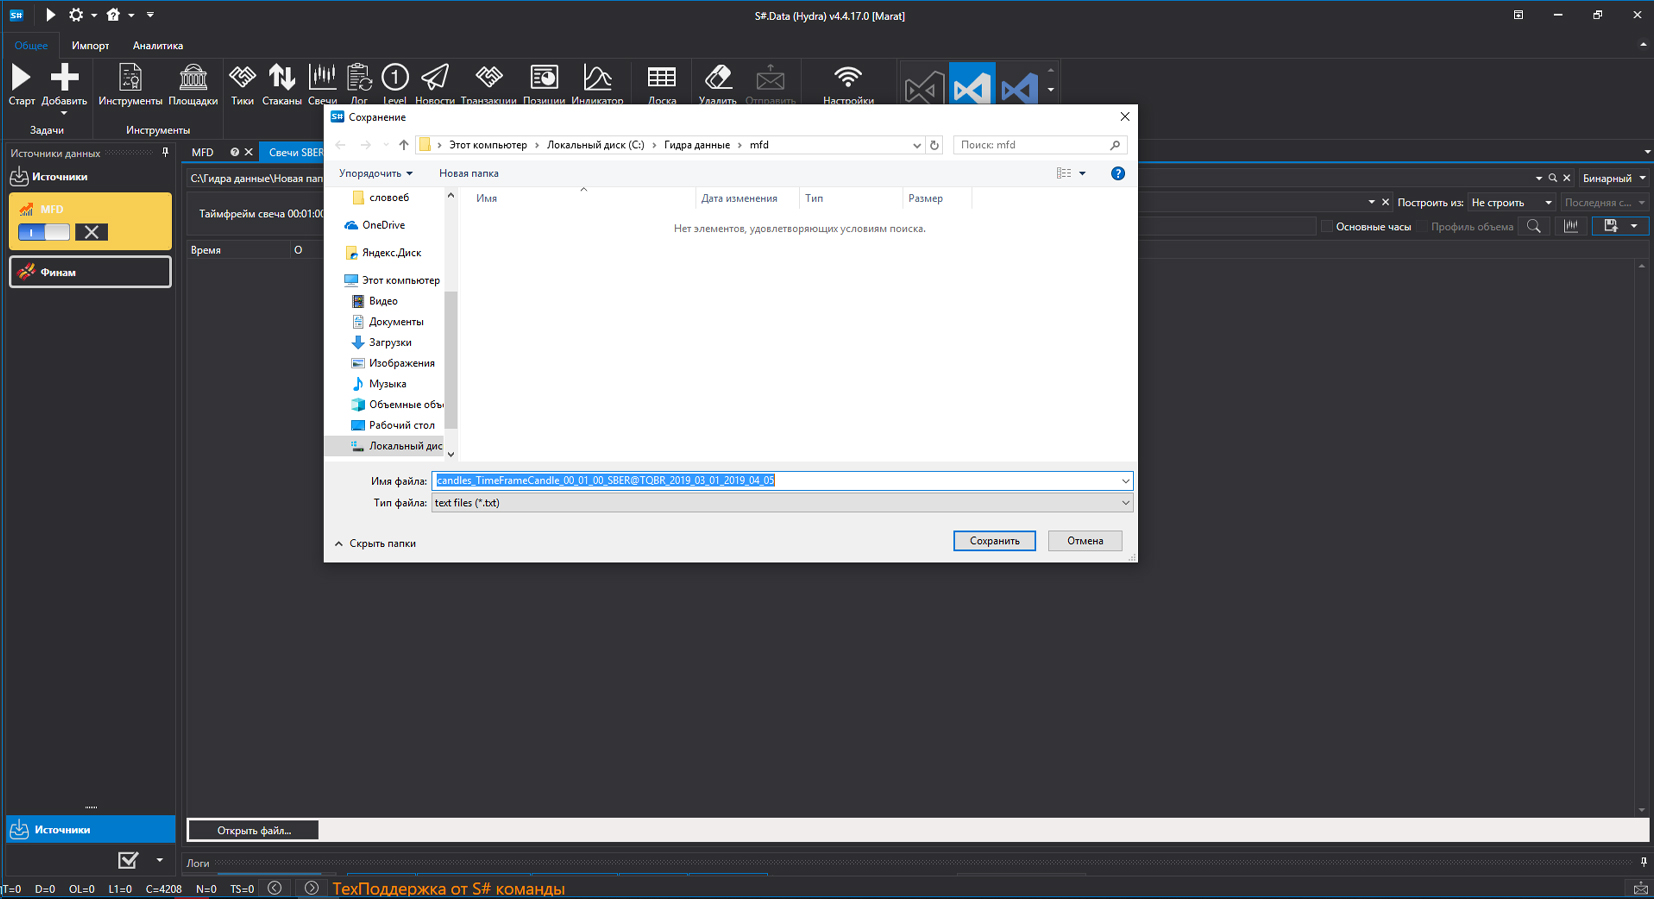Viewport: 1654px width, 899px height.
Task: Enable the Основные часы checkbox
Action: click(x=1327, y=227)
